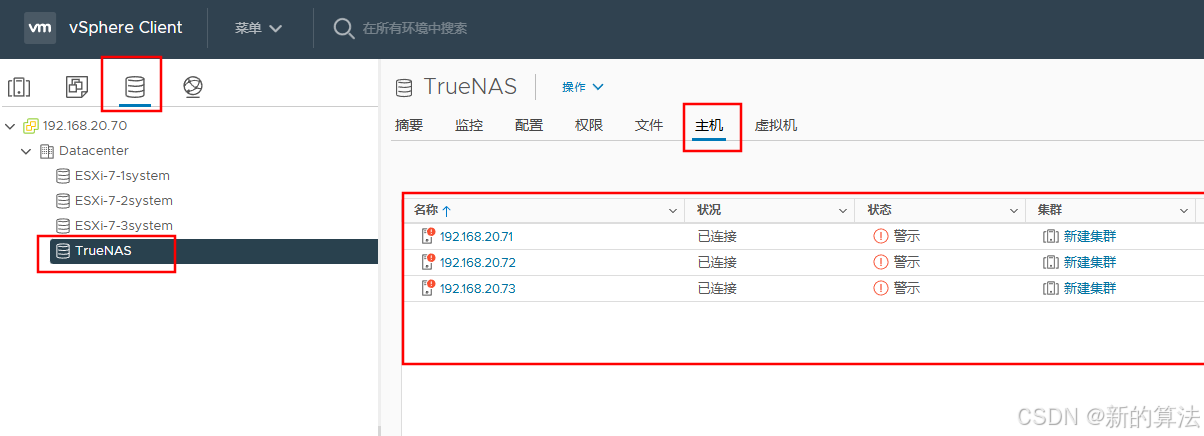Image resolution: width=1204 pixels, height=436 pixels.
Task: Open 新建集群 link in 192.168.20.71 row
Action: (1090, 237)
